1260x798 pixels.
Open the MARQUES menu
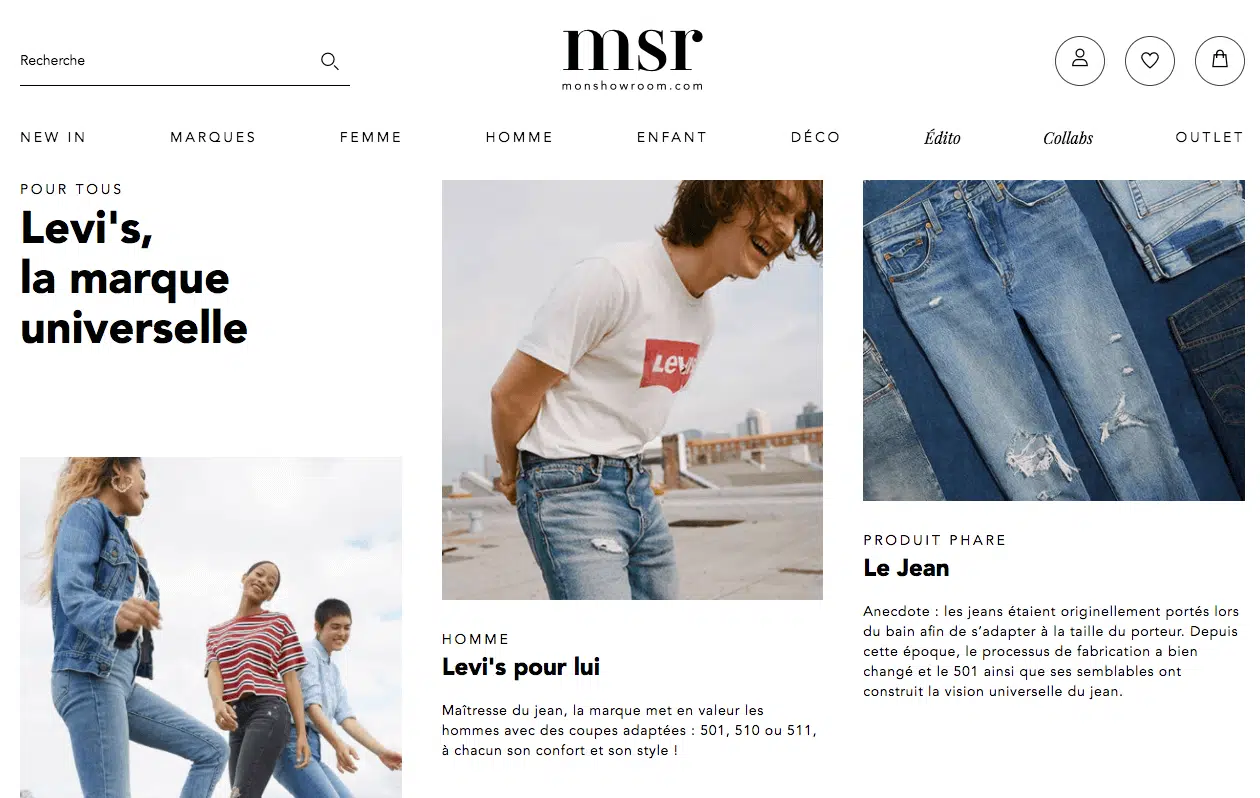[x=213, y=137]
